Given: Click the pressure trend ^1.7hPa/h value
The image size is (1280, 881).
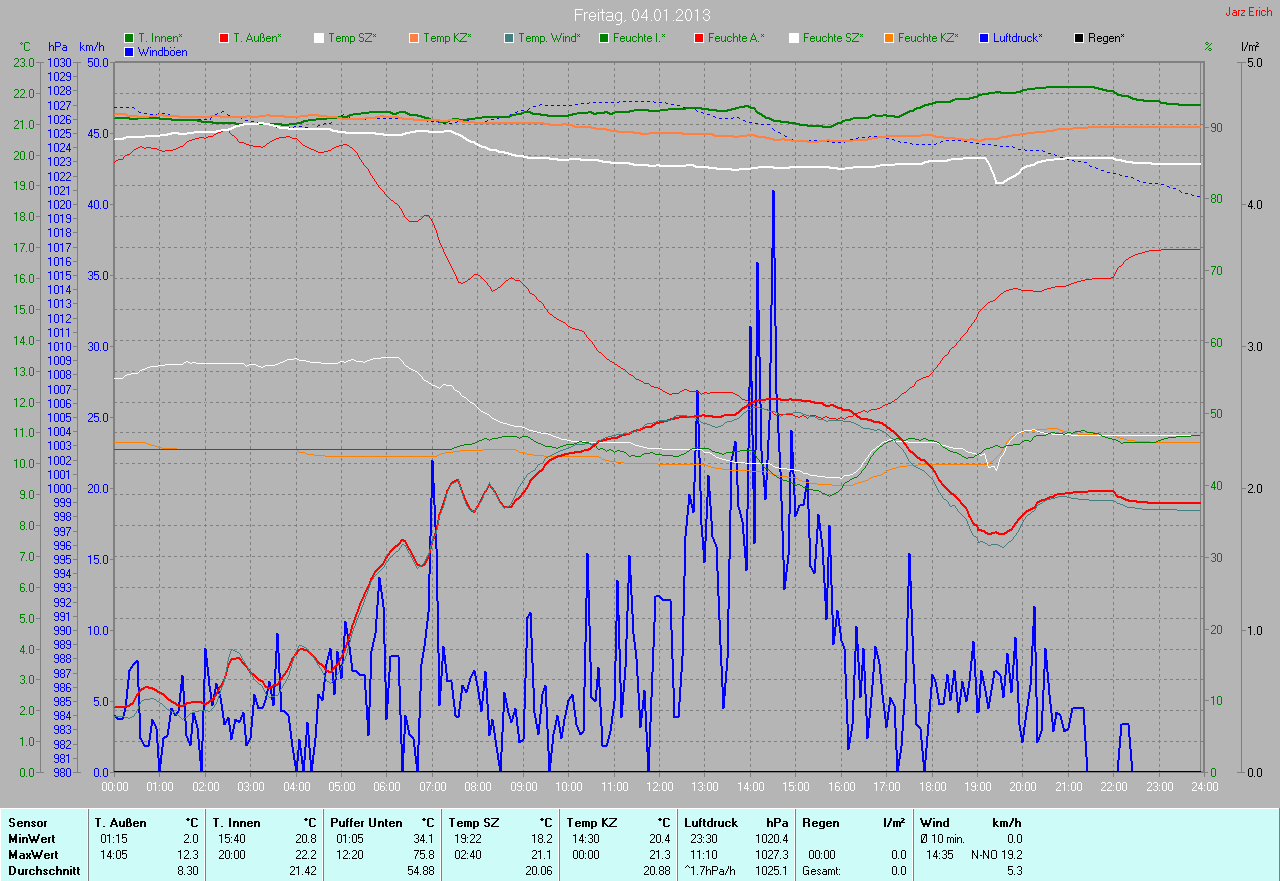Looking at the screenshot, I should click(x=710, y=871).
